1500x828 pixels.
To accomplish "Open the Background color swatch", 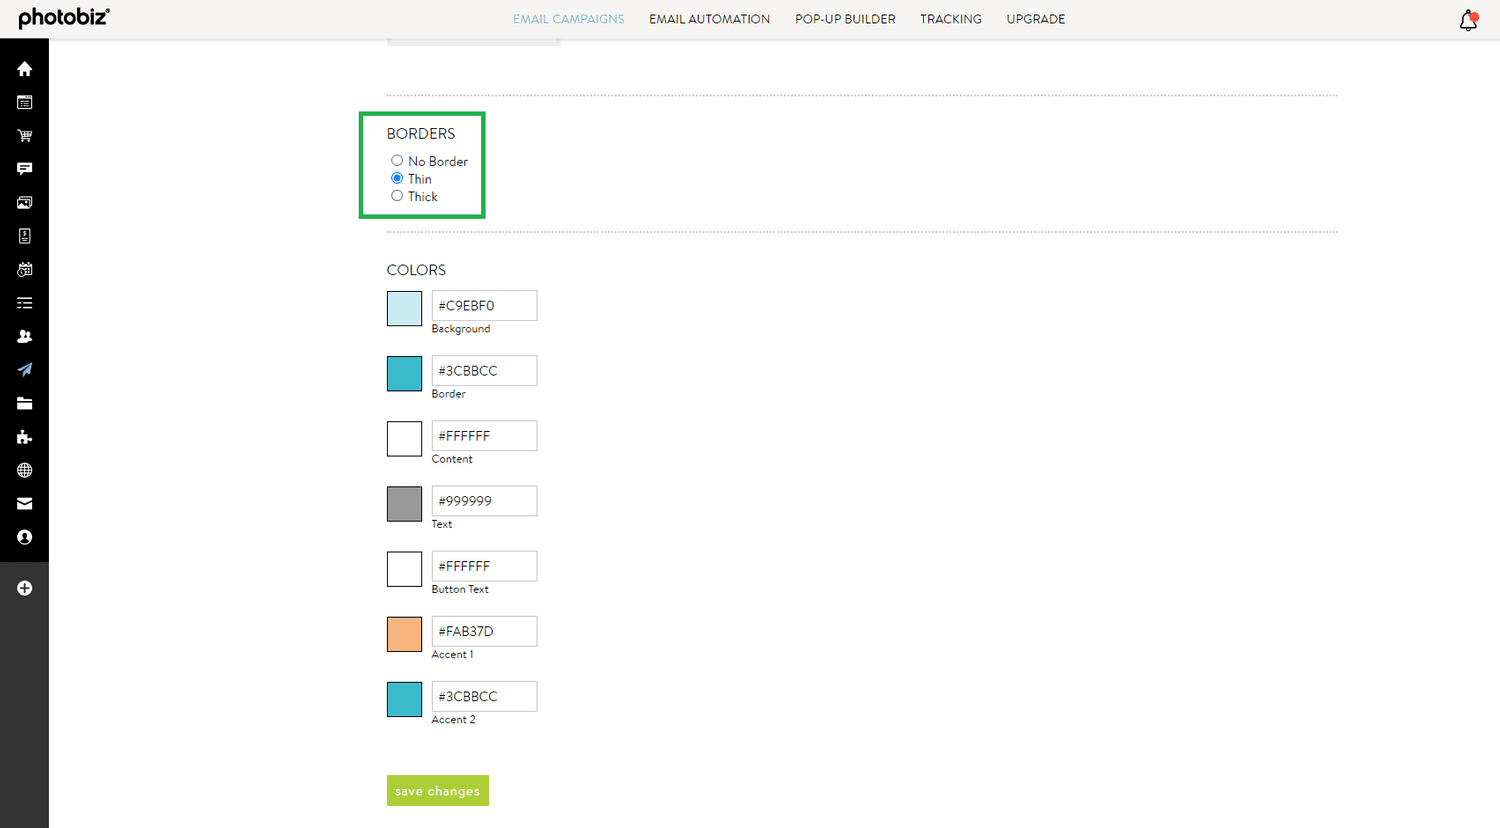I will pos(404,308).
